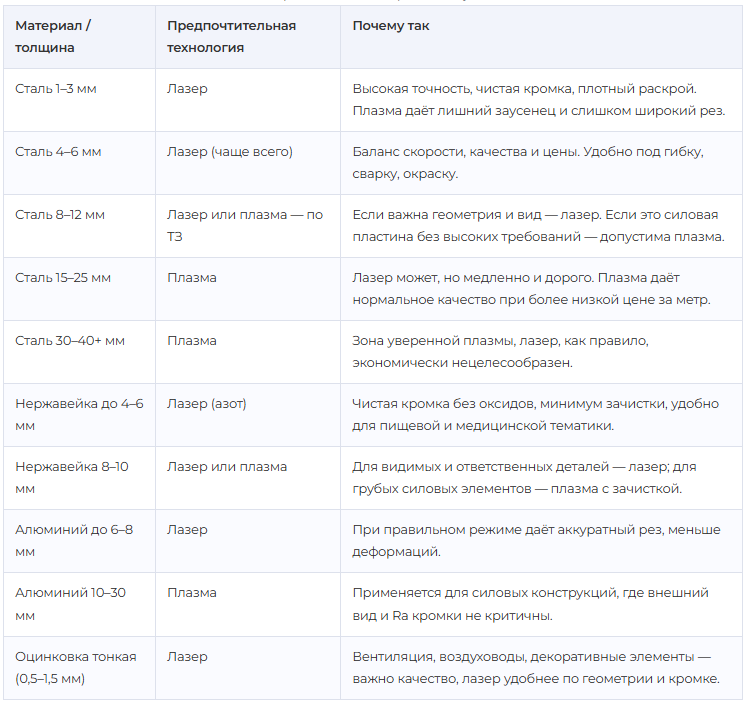This screenshot has width=750, height=710.
Task: Click the "Сталь 8–12 мм" cell
Action: pyautogui.click(x=60, y=215)
